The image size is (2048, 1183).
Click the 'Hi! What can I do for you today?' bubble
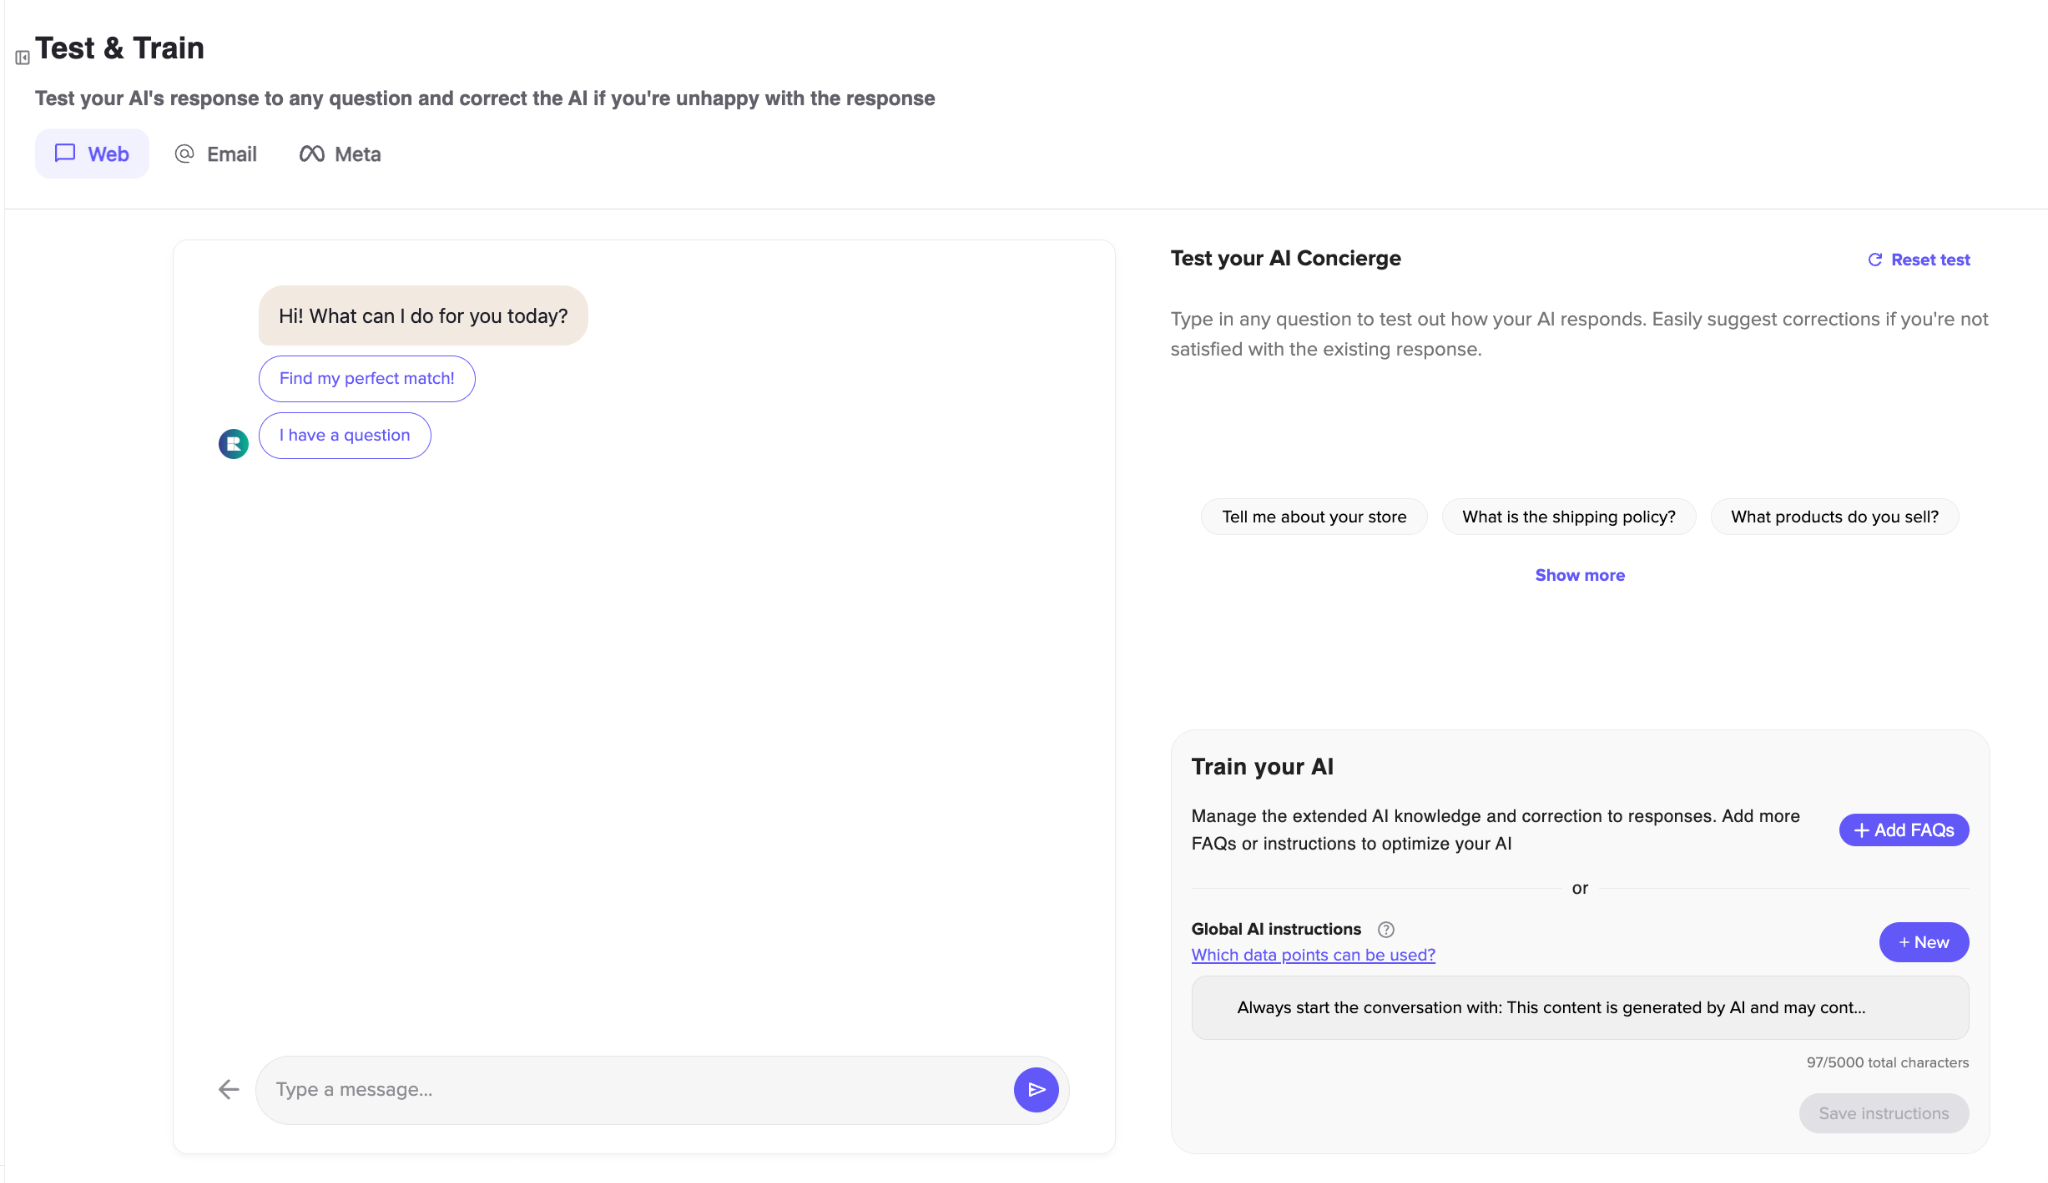[423, 316]
